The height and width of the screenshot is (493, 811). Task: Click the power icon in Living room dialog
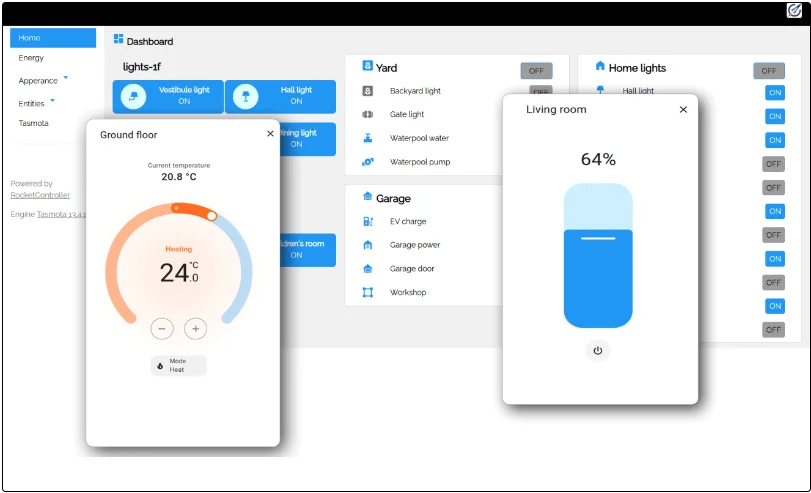click(598, 351)
